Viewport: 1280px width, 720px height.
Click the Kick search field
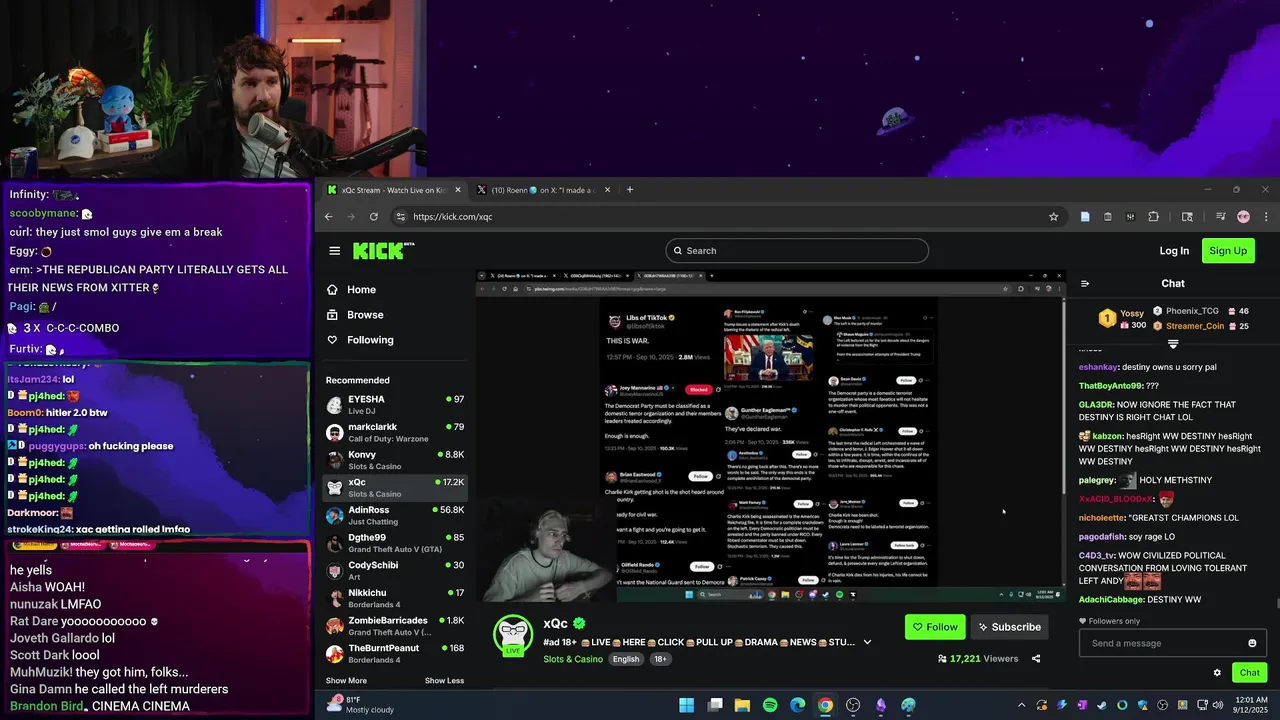[x=797, y=251]
